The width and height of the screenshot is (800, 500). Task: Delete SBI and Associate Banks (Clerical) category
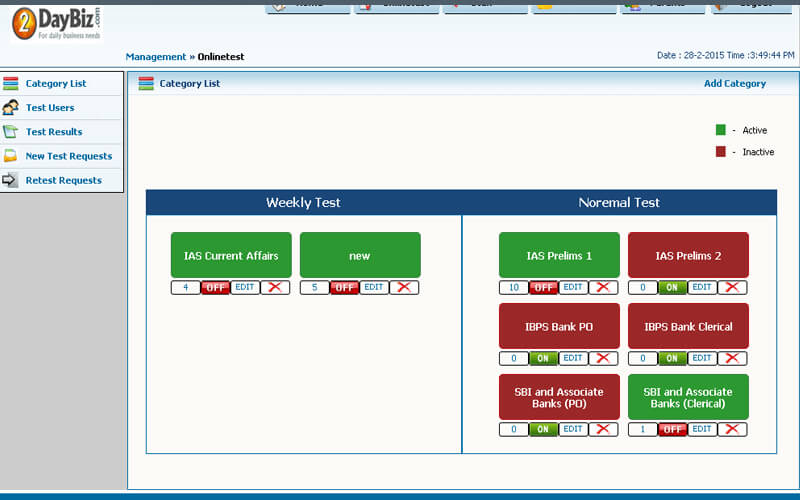(732, 429)
